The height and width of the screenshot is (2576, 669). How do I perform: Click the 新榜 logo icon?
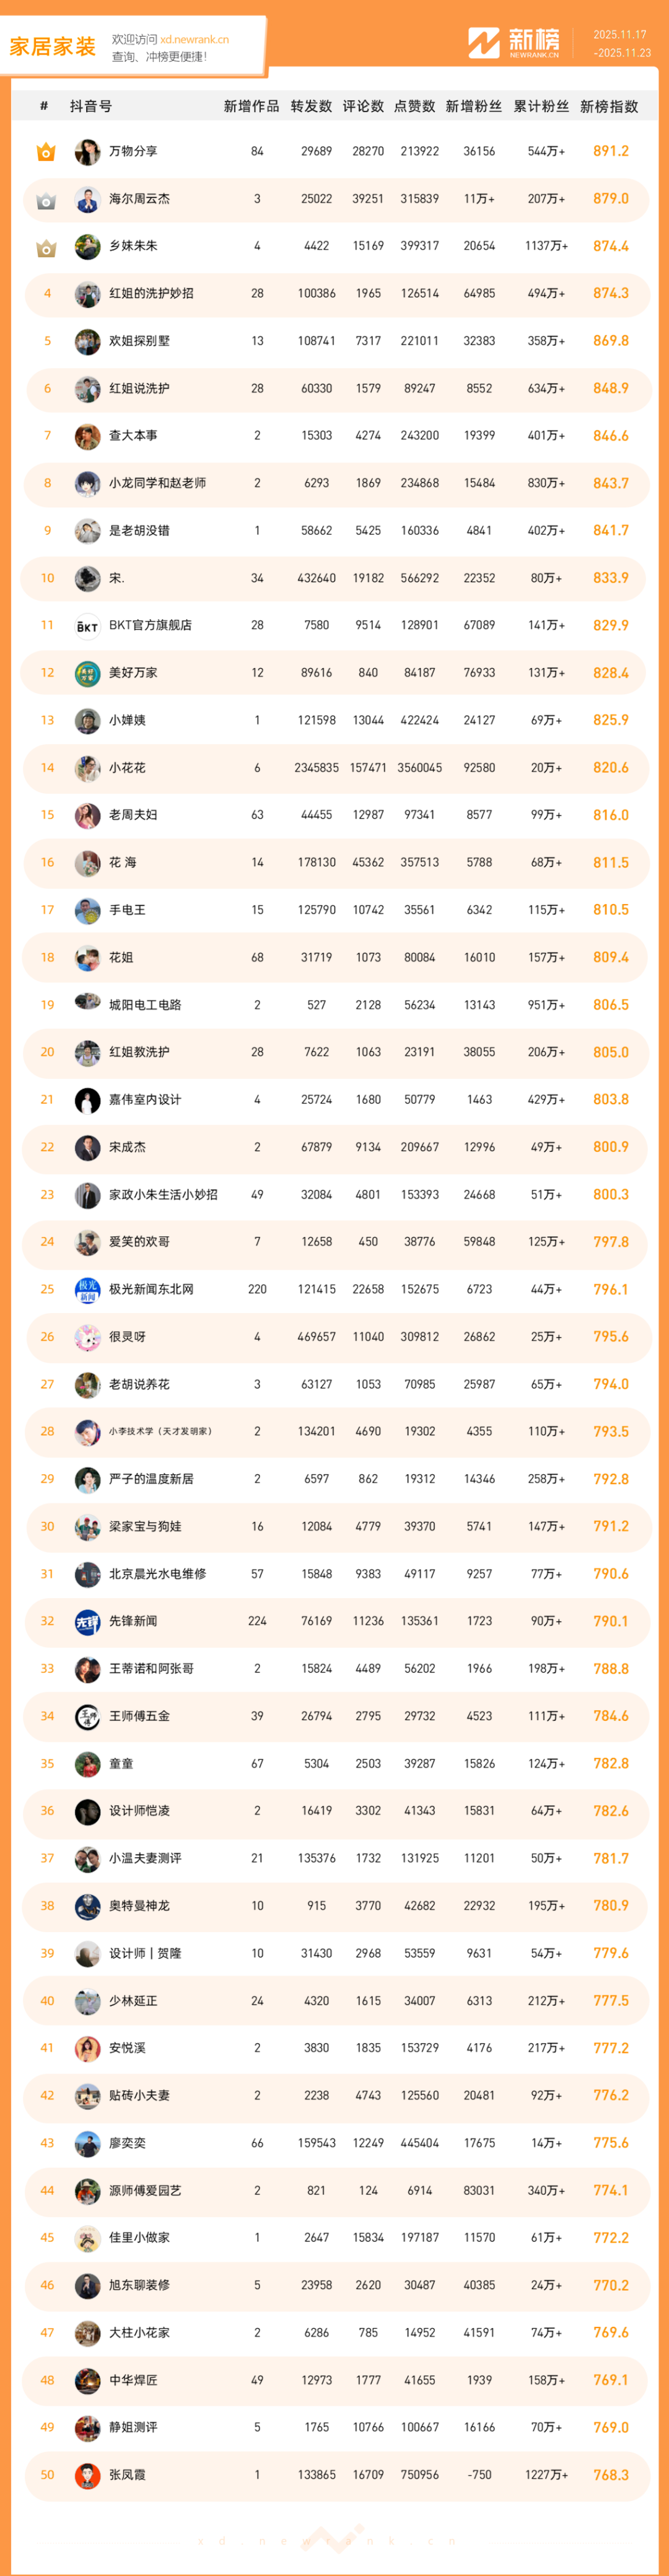pyautogui.click(x=484, y=43)
